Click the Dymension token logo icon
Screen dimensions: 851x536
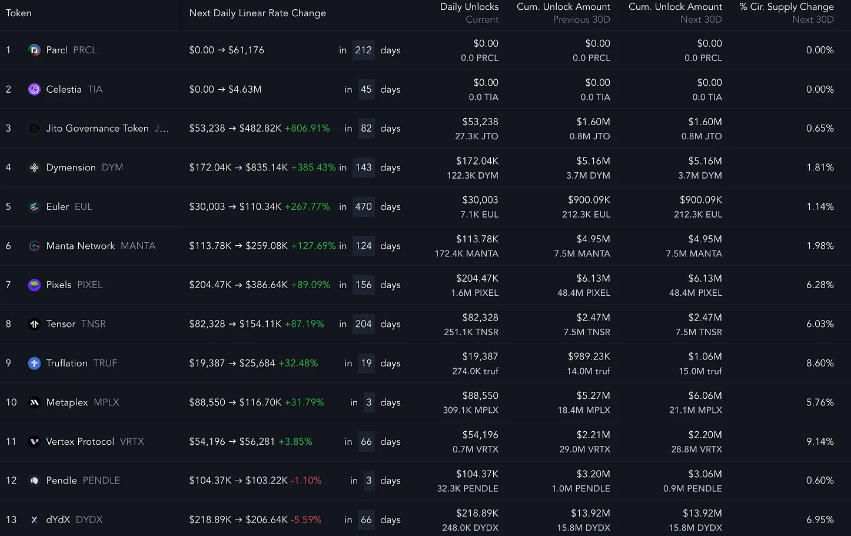pyautogui.click(x=34, y=167)
